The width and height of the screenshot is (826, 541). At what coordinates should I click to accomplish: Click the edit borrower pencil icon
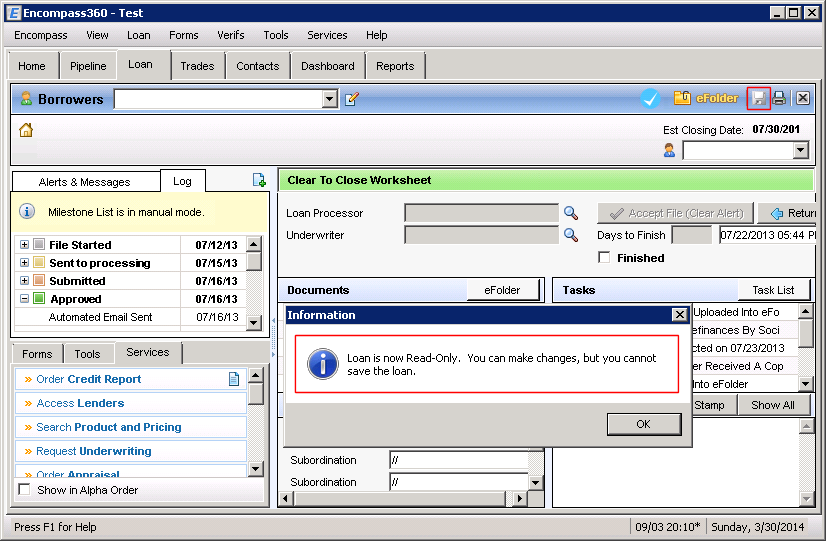(x=352, y=99)
